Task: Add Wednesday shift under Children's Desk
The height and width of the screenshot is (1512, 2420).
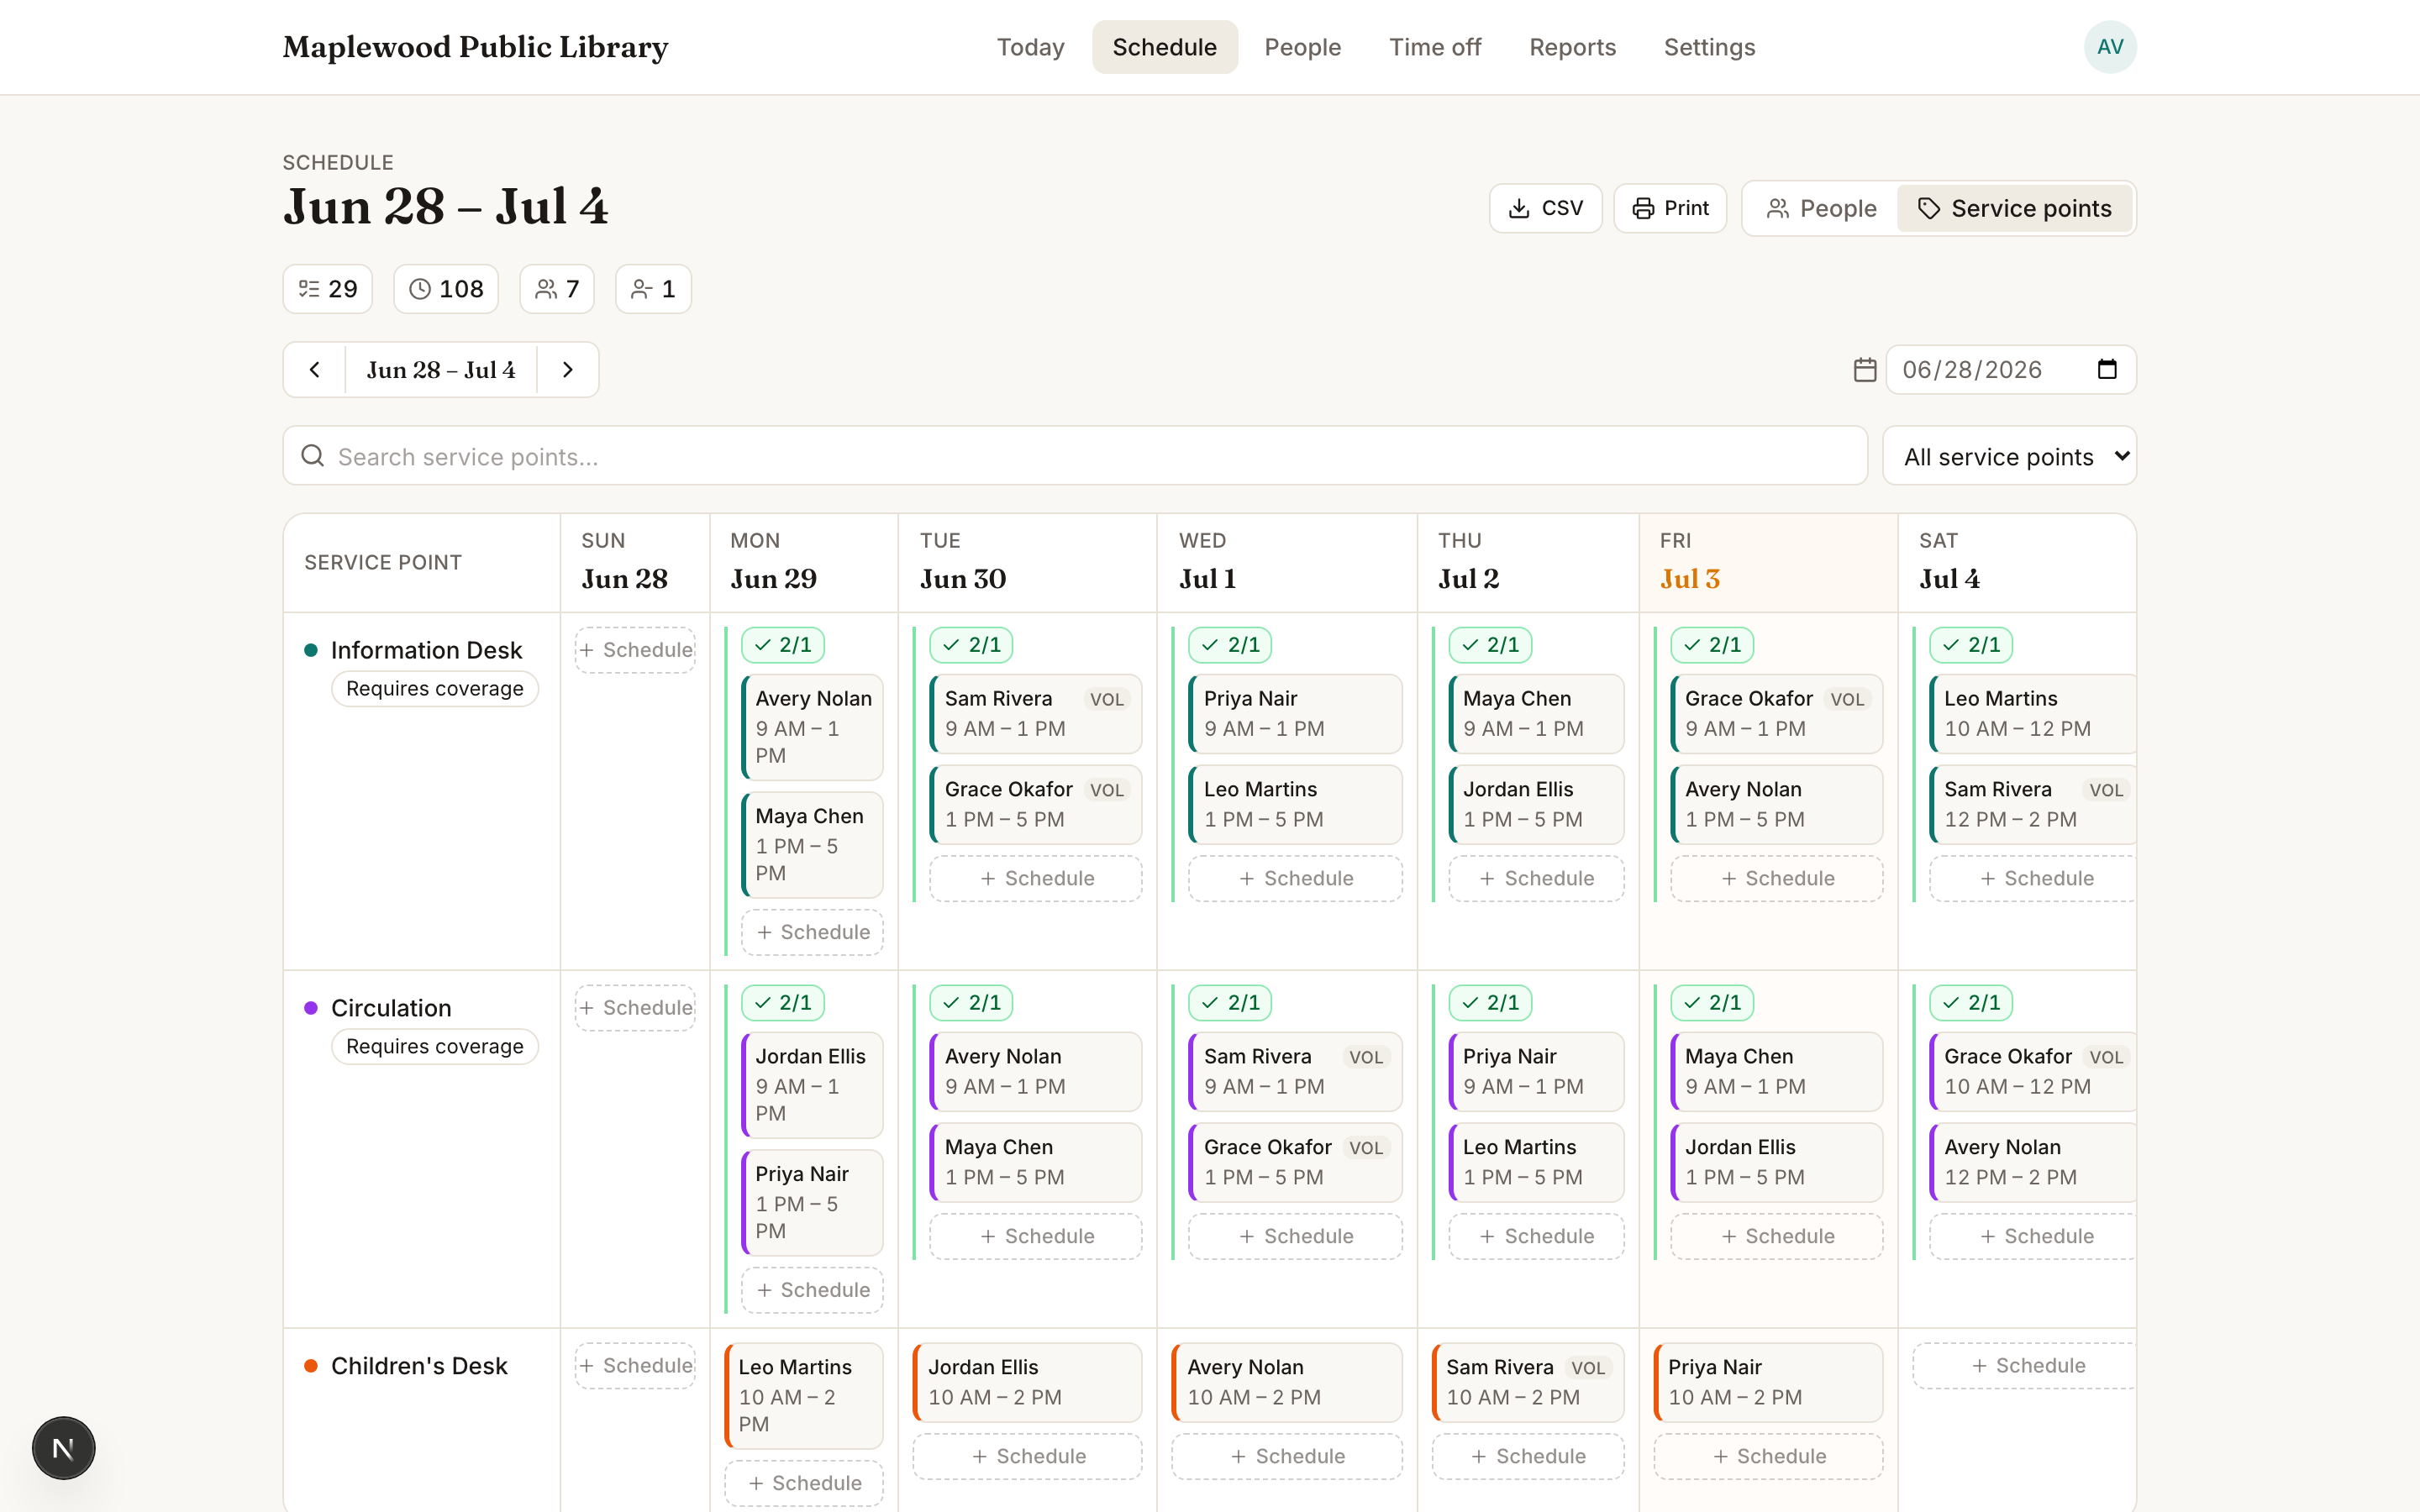Action: tap(1287, 1456)
